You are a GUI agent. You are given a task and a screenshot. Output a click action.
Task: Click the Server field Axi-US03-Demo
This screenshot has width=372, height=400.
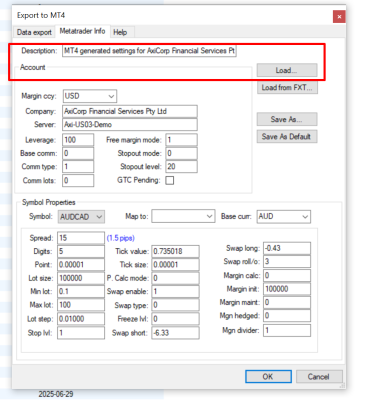pos(130,125)
